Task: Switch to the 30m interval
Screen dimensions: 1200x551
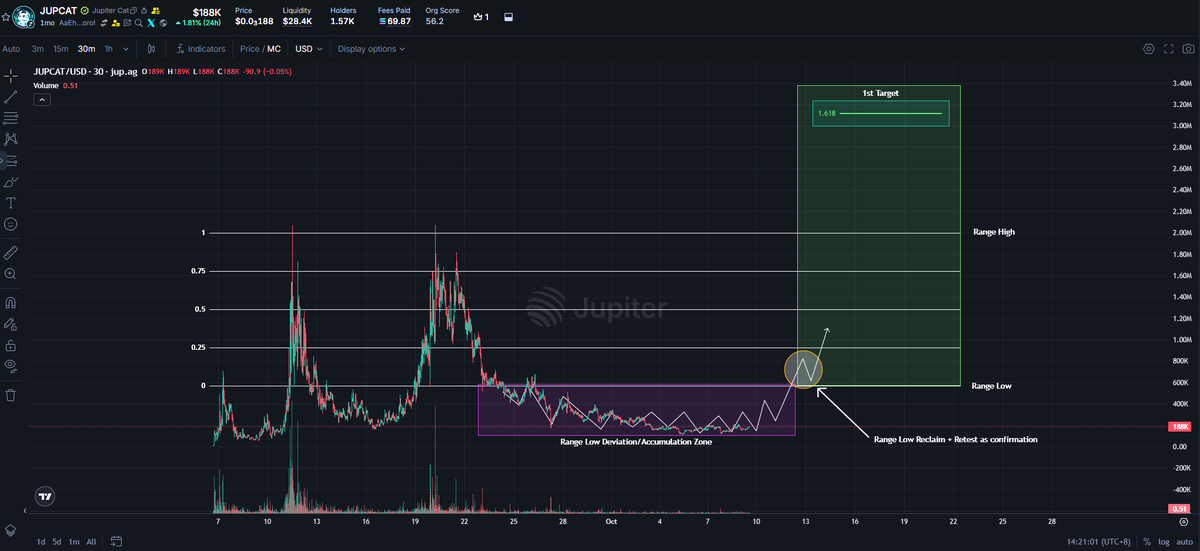Action: [x=87, y=48]
